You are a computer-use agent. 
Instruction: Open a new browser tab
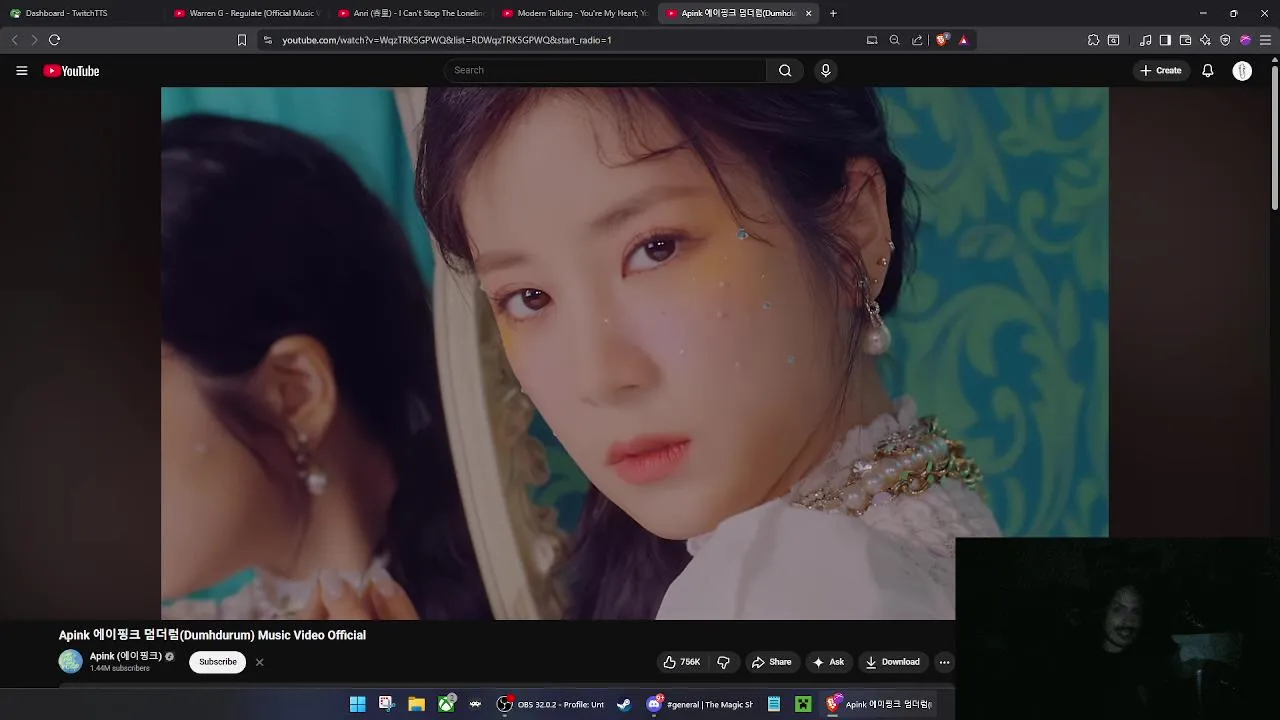[x=833, y=13]
